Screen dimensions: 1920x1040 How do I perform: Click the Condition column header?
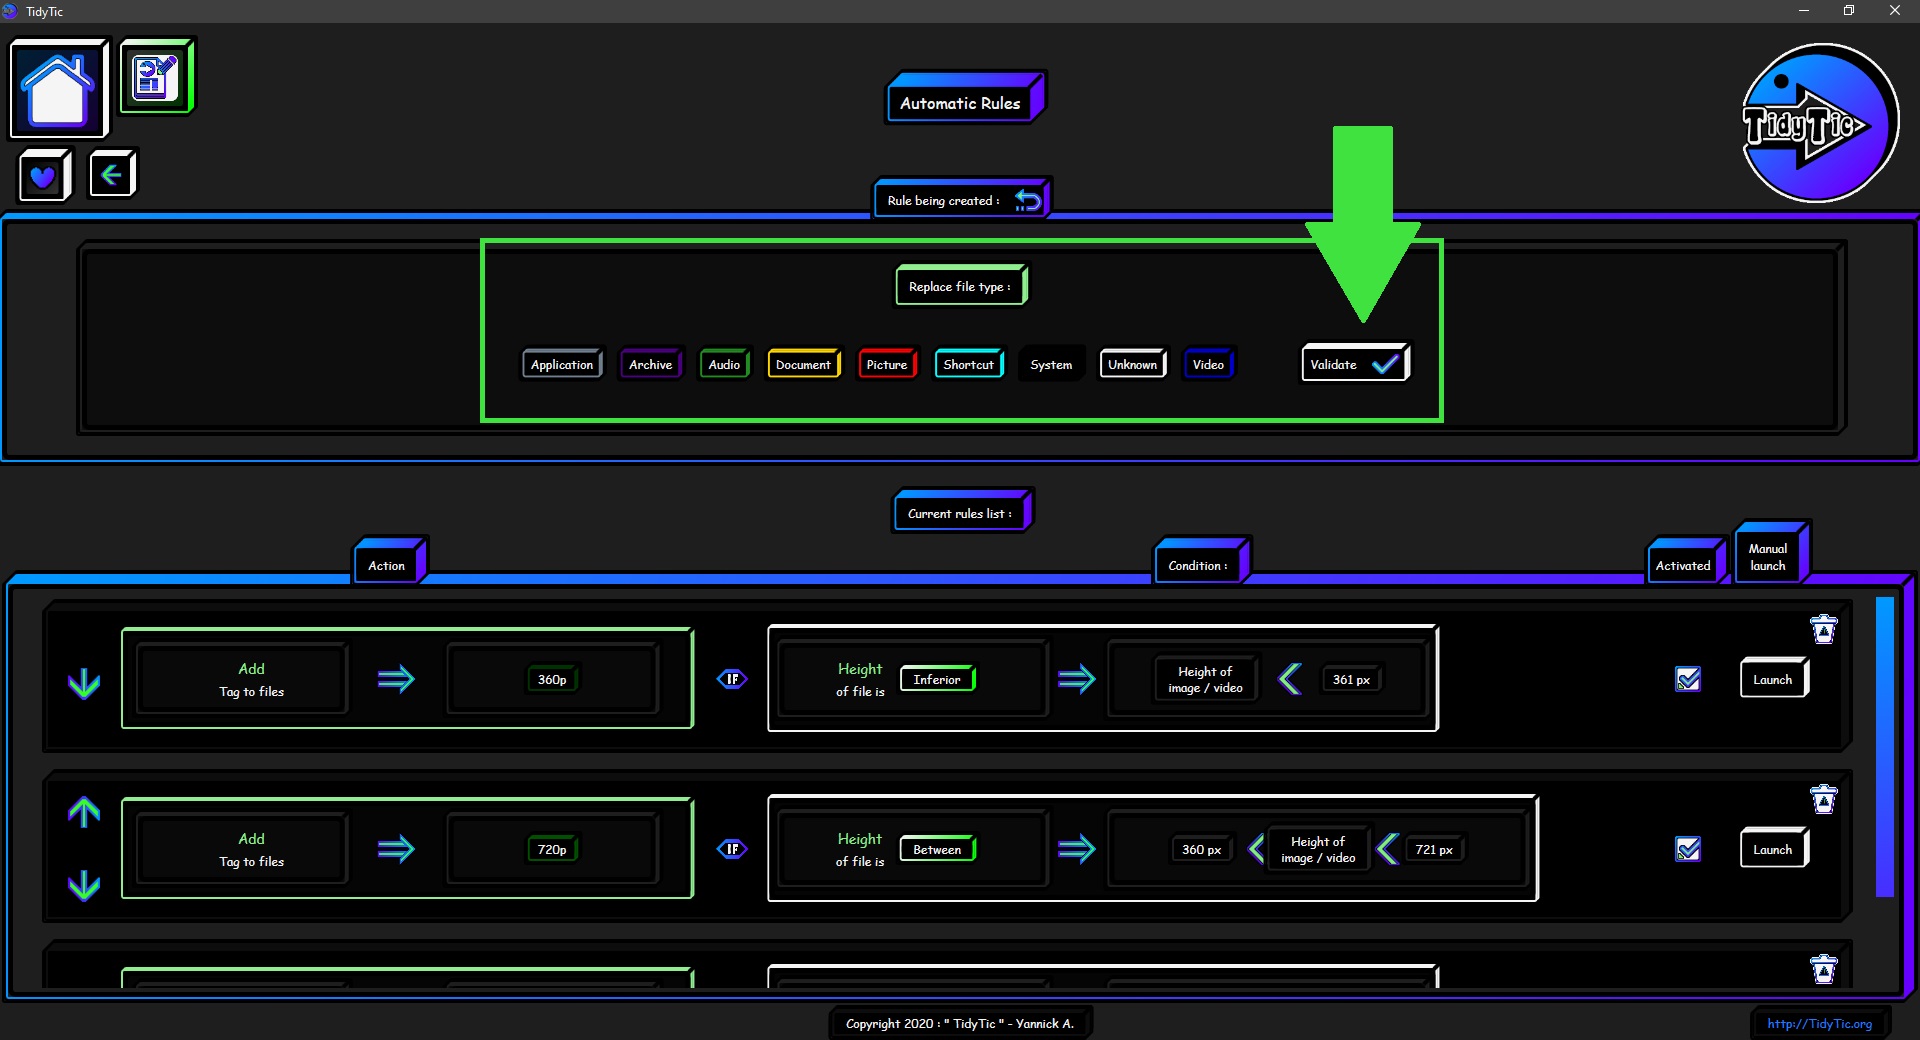[x=1201, y=562]
